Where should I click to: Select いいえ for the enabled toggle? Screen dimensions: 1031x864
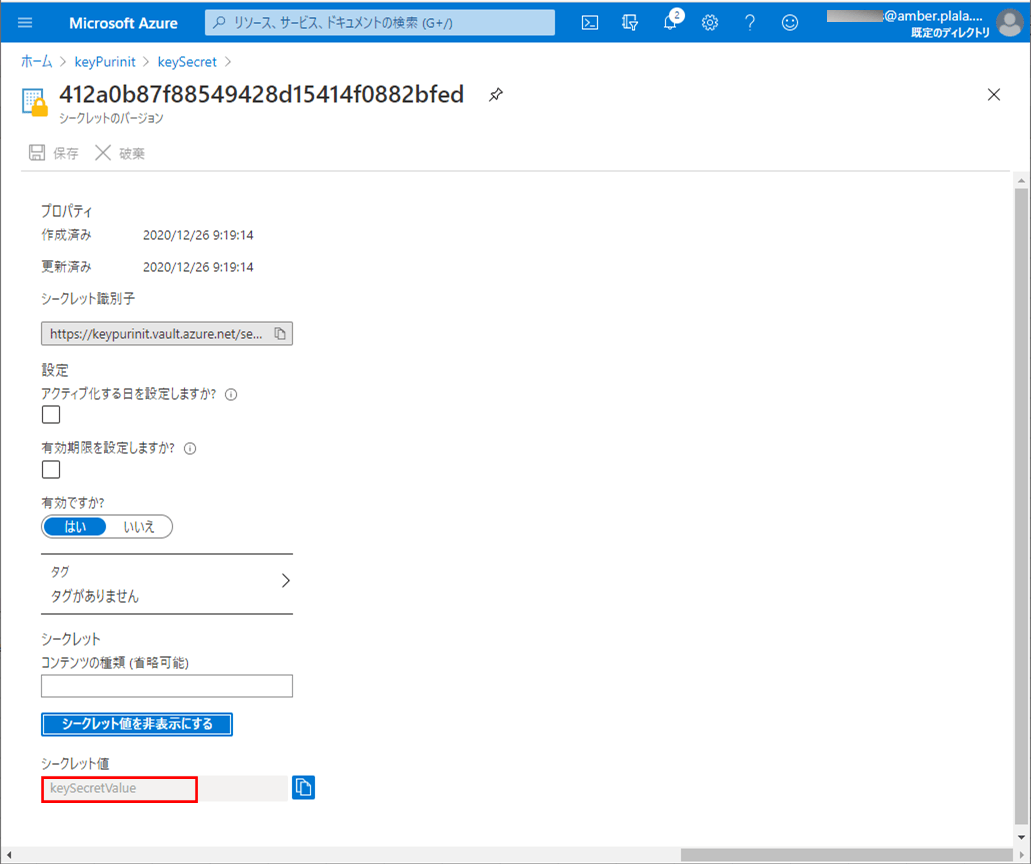(x=139, y=527)
